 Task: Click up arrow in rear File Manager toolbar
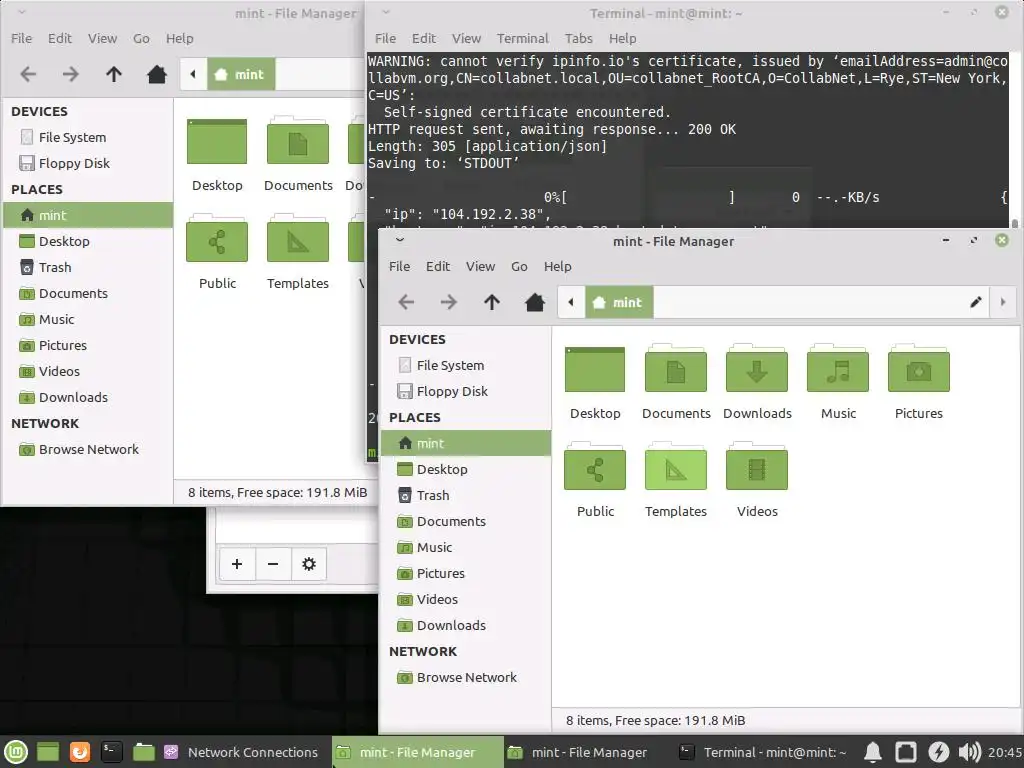click(x=114, y=74)
